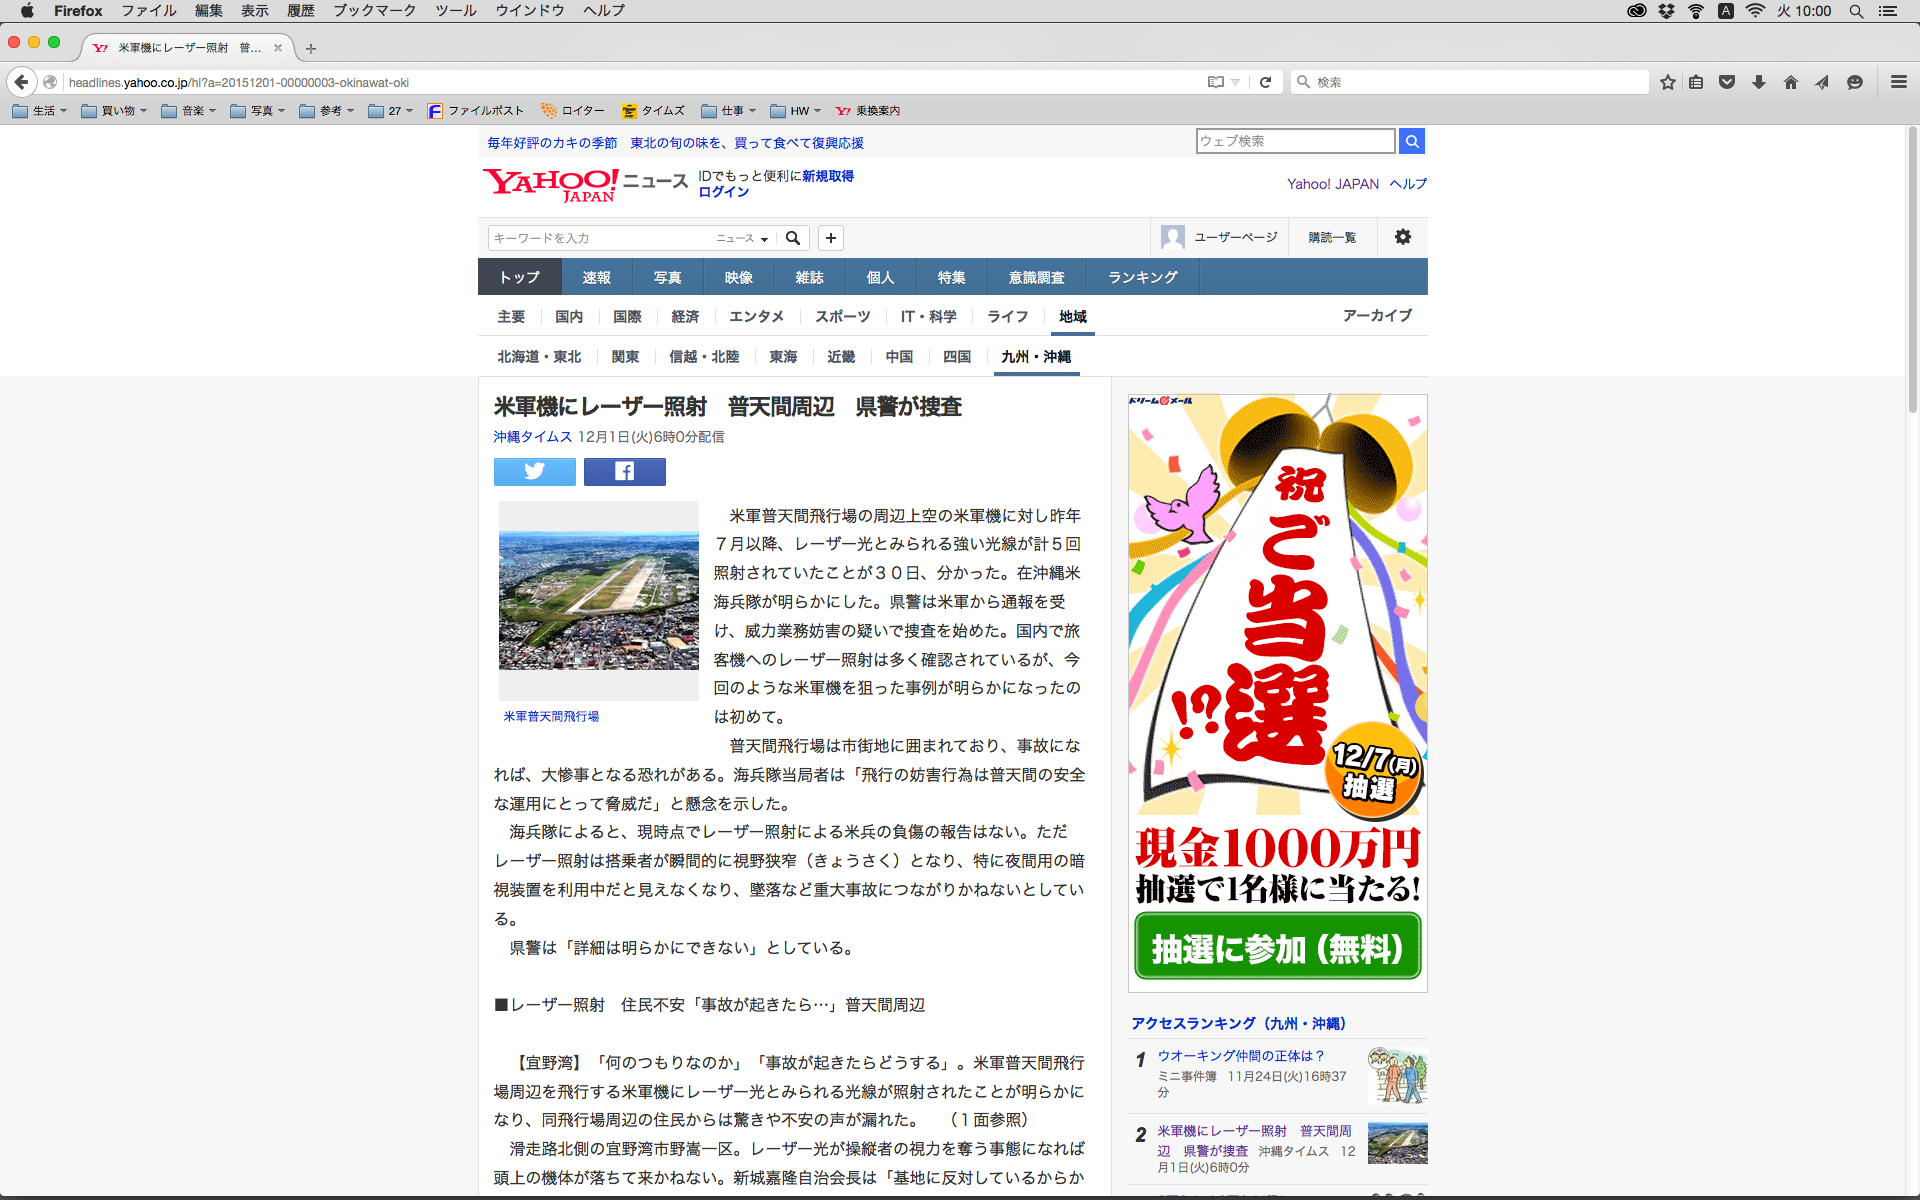
Task: Open the Firefox hamburger menu
Action: (1898, 82)
